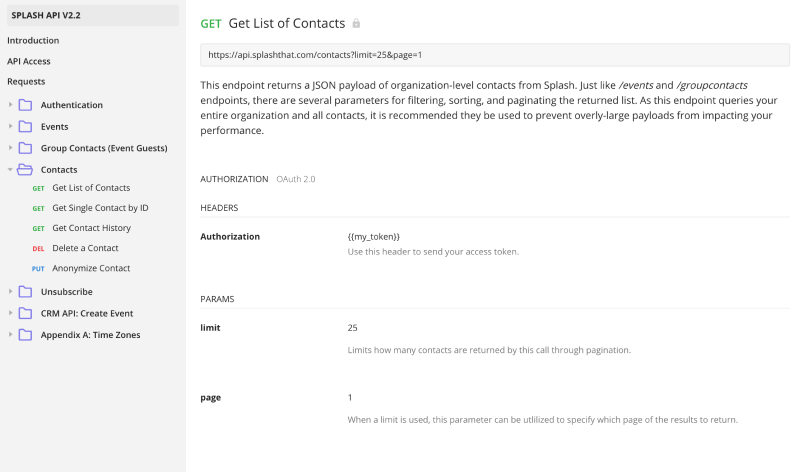803x472 pixels.
Task: Click the CRM API folder icon
Action: pyautogui.click(x=25, y=313)
